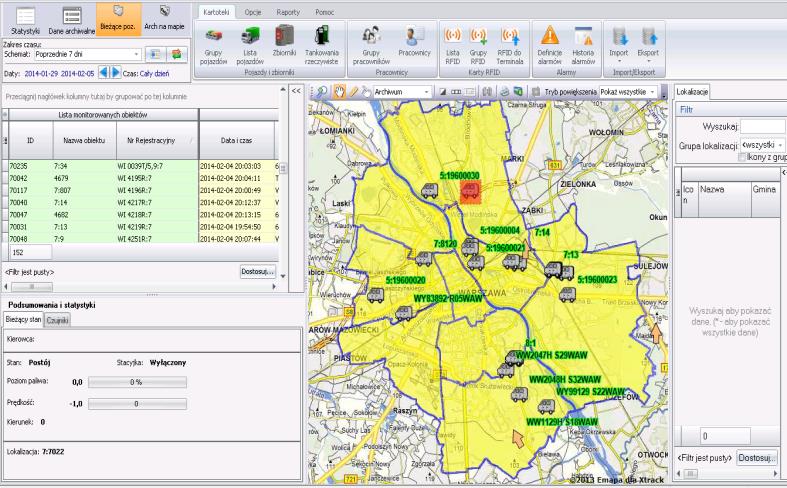Open Pracownicy list
Viewport: 787px width, 488px height.
click(x=414, y=41)
